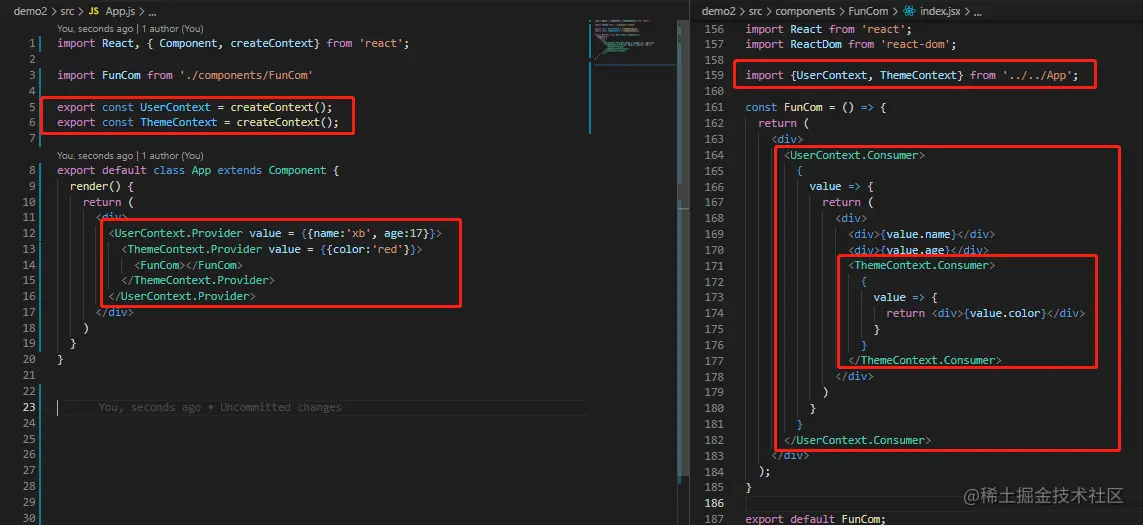Screen dimensions: 1143x525
Task: Click the React icon beside index.jsx breadcrumb
Action: (909, 11)
